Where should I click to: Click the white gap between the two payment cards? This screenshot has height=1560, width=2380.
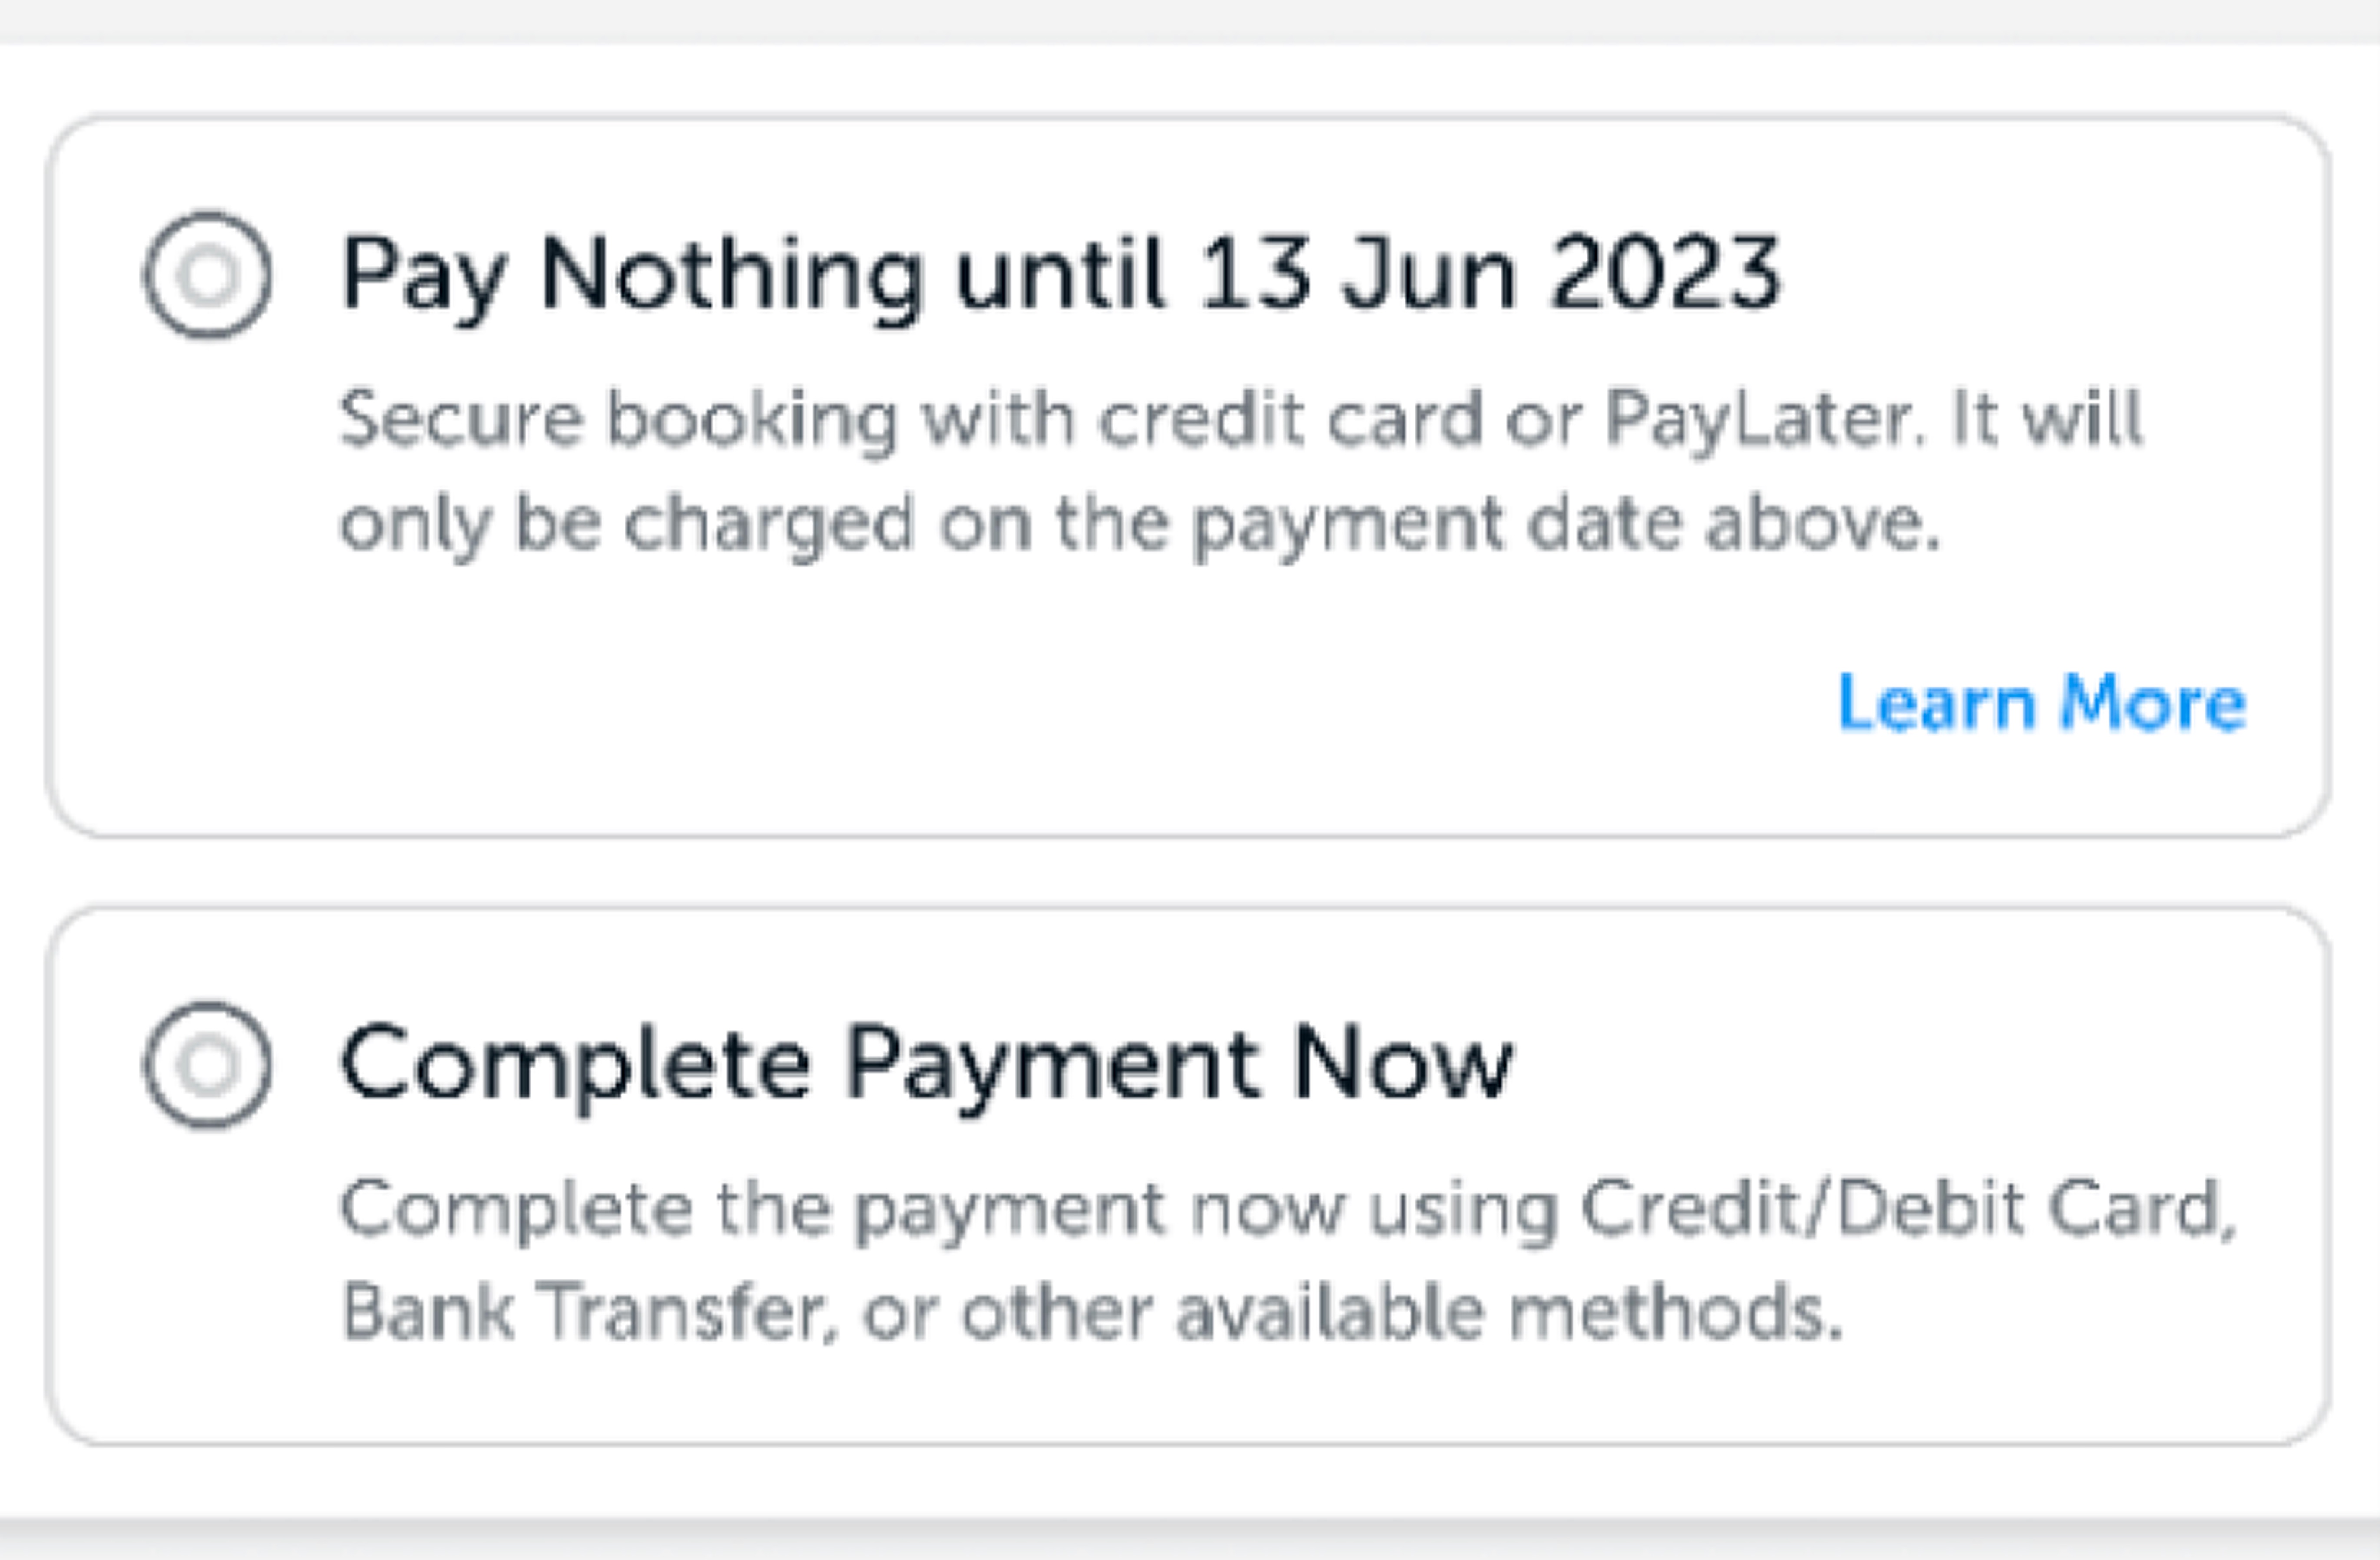(1190, 872)
